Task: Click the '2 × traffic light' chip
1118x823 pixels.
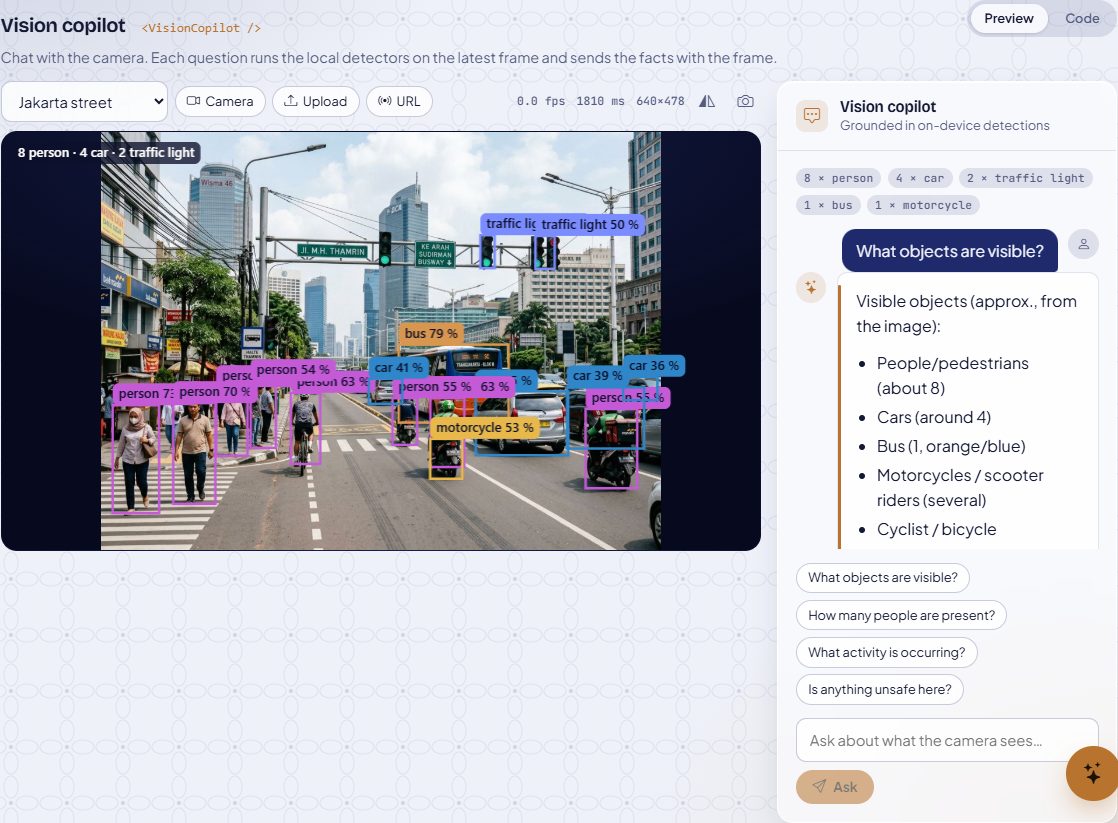Action: 1025,178
